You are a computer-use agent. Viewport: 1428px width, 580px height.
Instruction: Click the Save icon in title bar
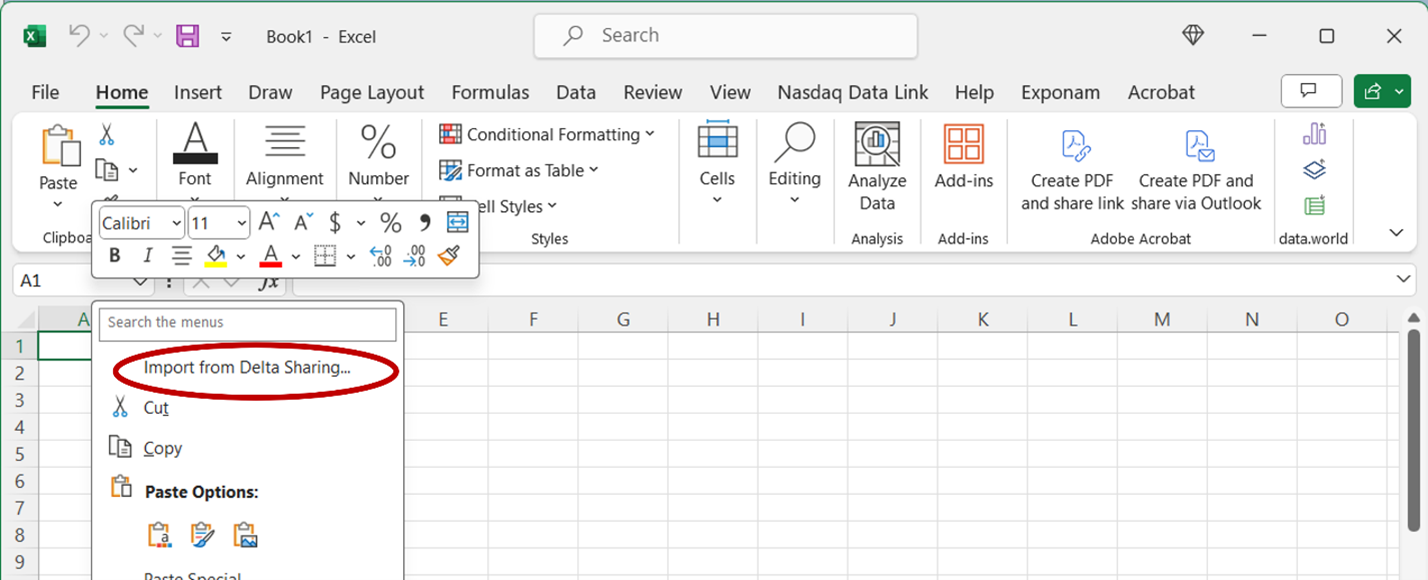[187, 36]
